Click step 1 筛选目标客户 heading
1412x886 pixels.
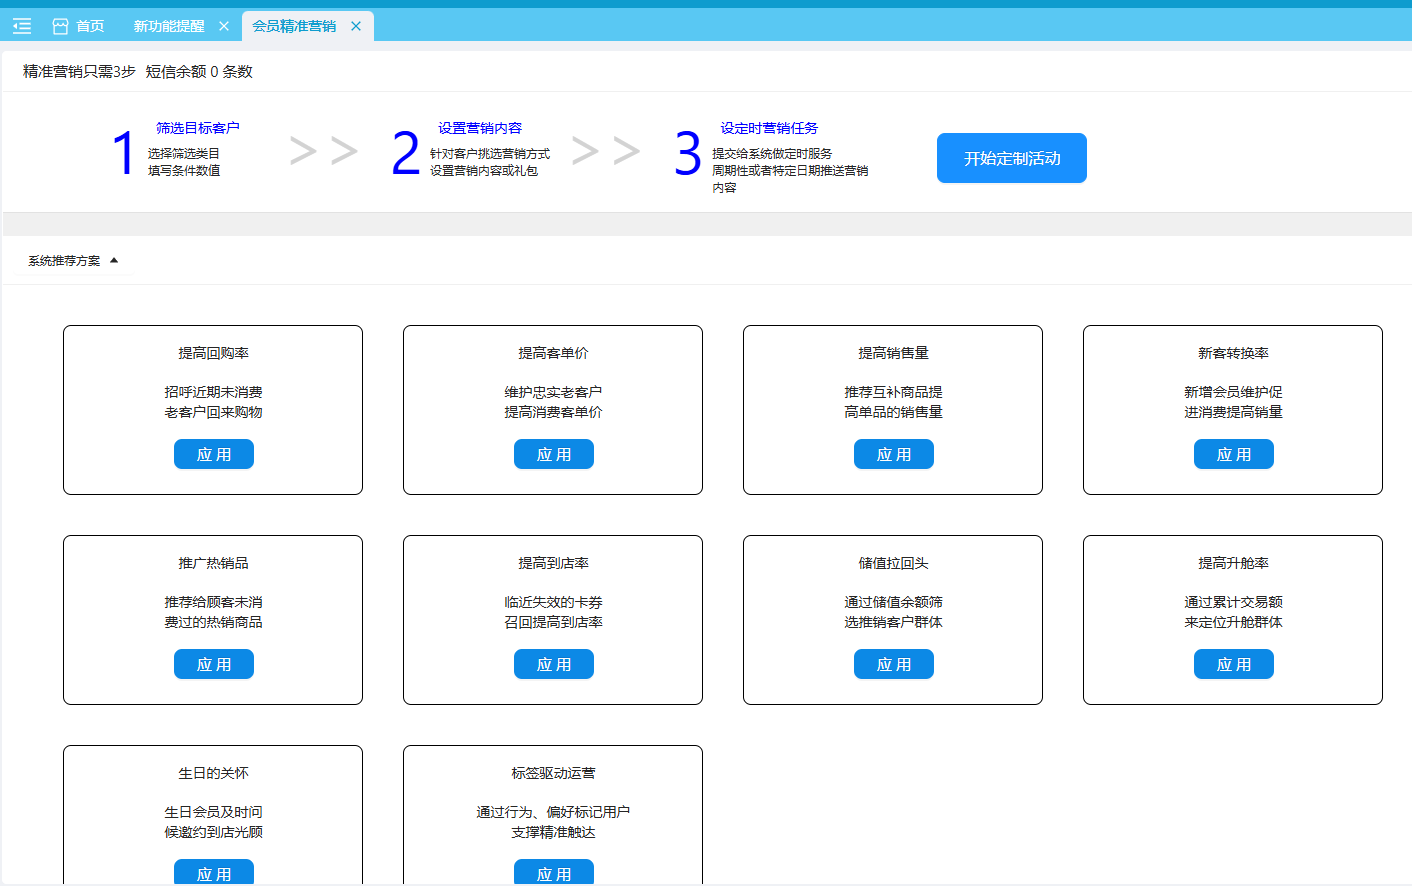(x=197, y=128)
